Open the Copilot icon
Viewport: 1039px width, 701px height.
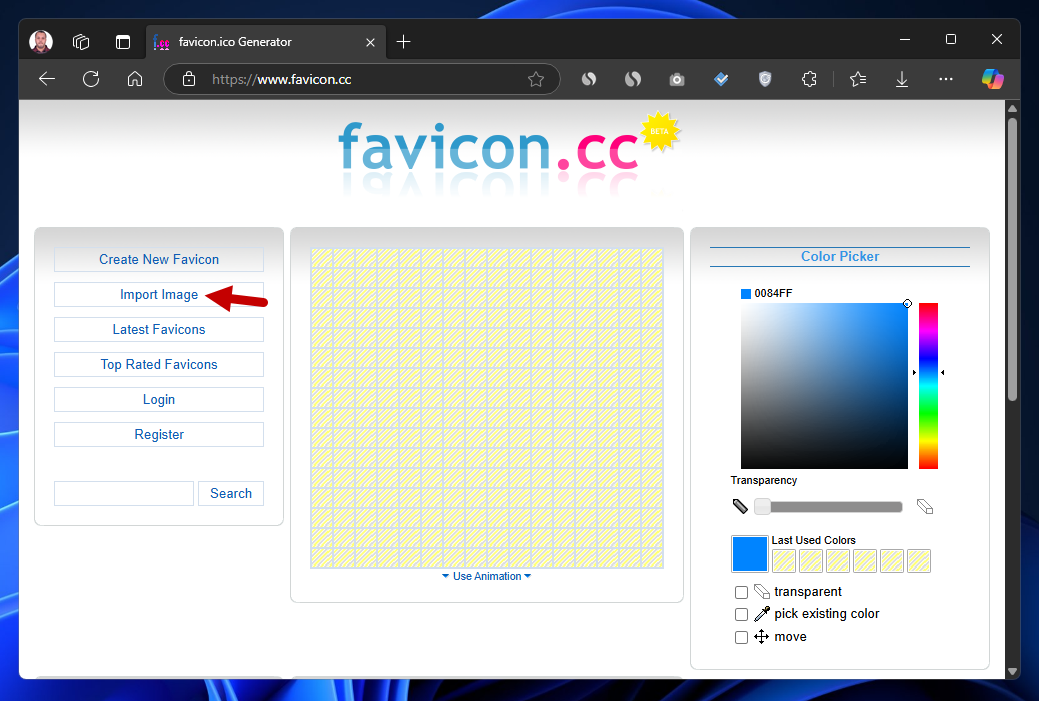click(x=993, y=80)
